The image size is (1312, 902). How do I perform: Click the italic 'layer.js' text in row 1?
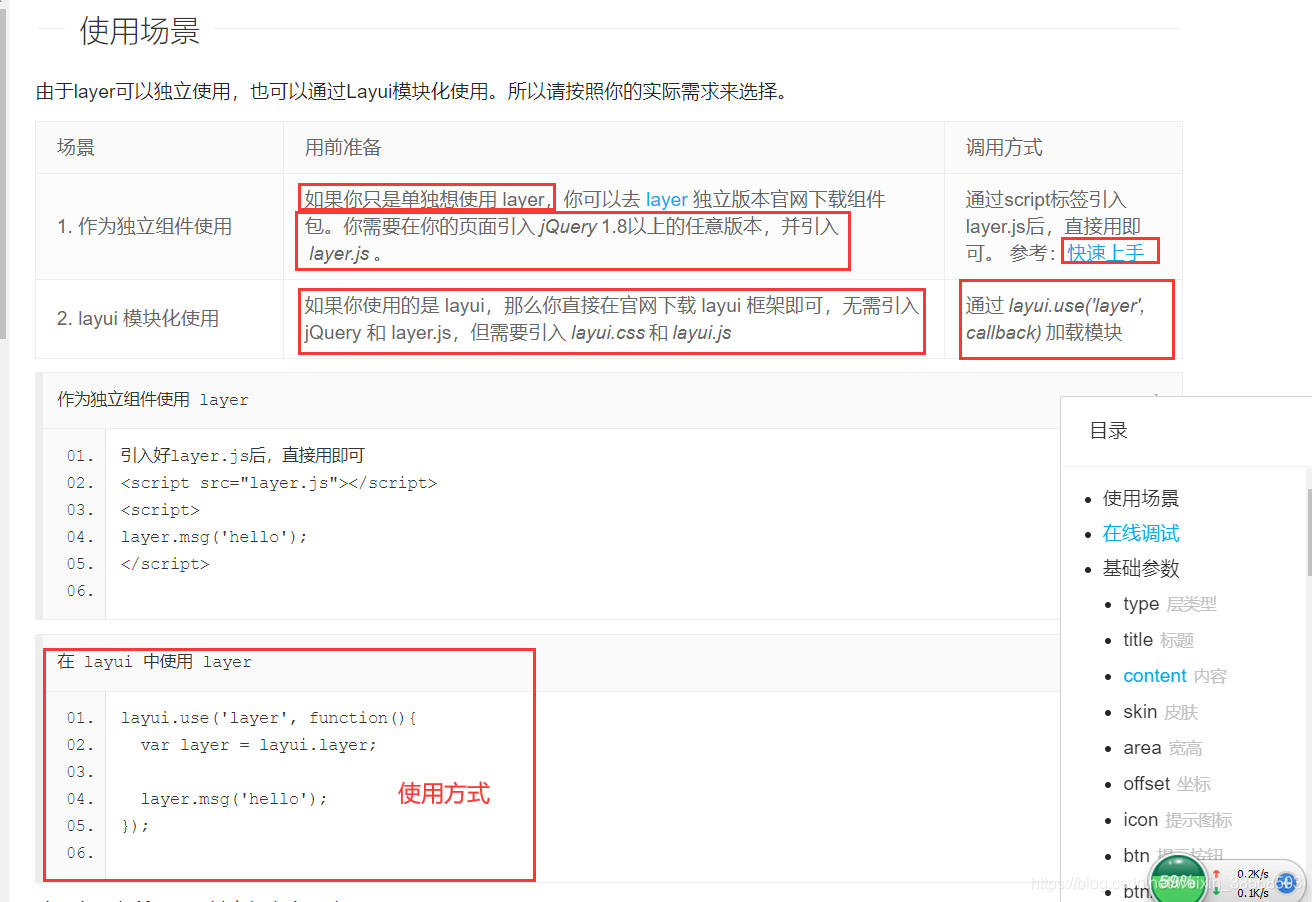click(339, 254)
